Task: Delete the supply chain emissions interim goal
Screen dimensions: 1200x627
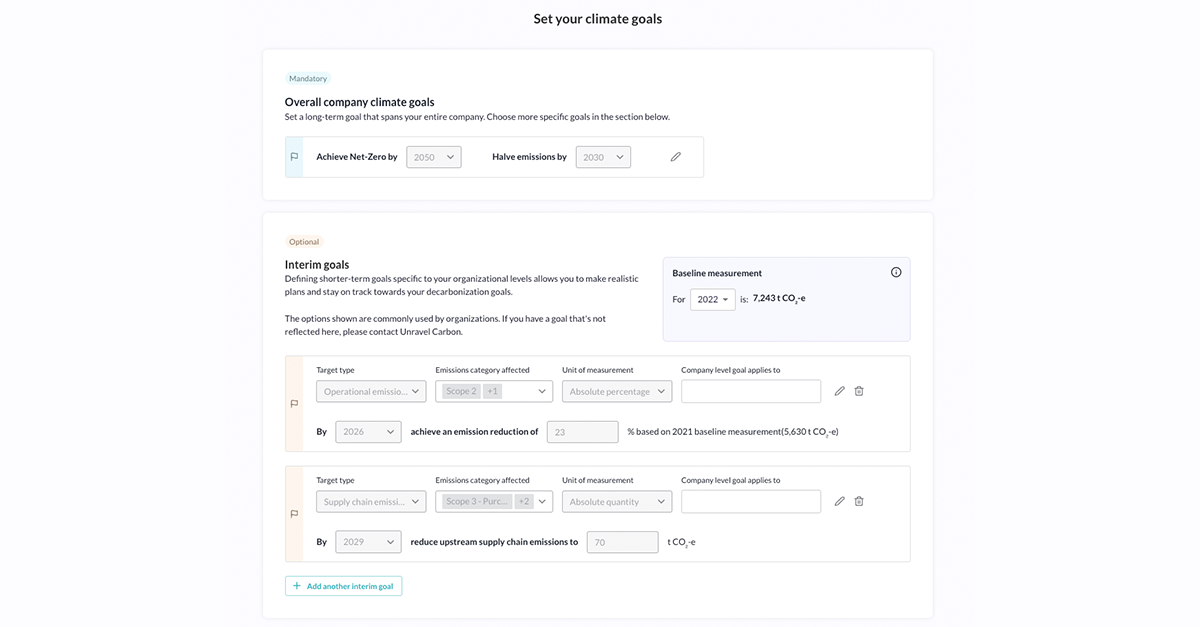Action: [x=859, y=501]
